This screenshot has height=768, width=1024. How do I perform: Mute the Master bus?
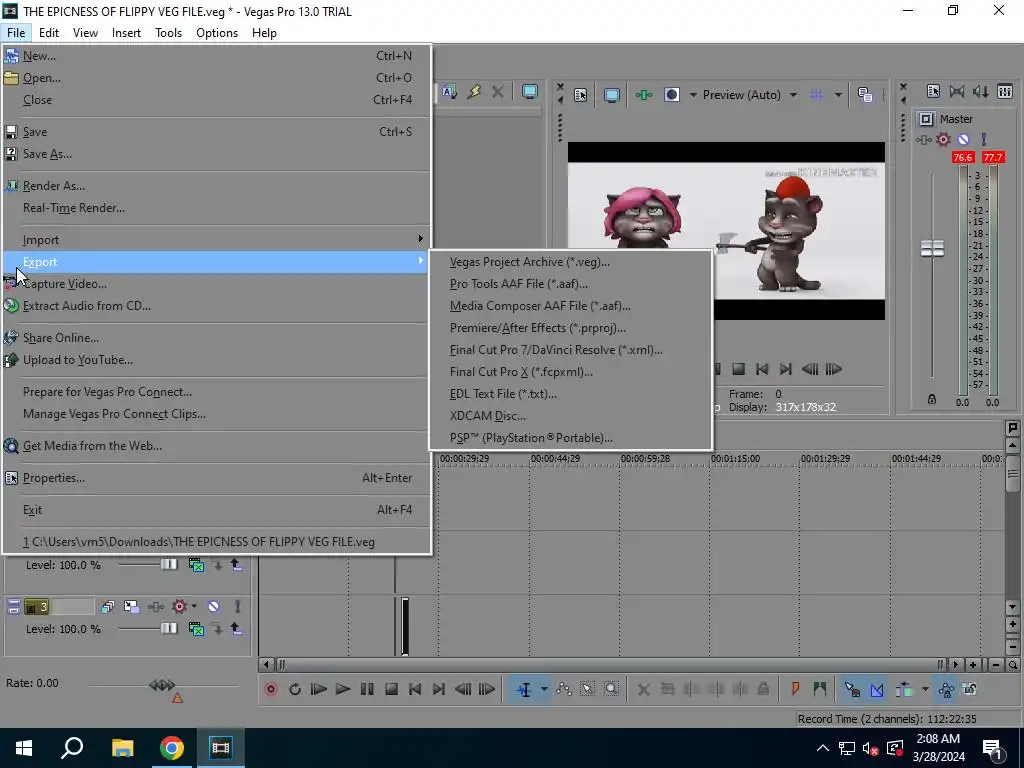point(963,139)
